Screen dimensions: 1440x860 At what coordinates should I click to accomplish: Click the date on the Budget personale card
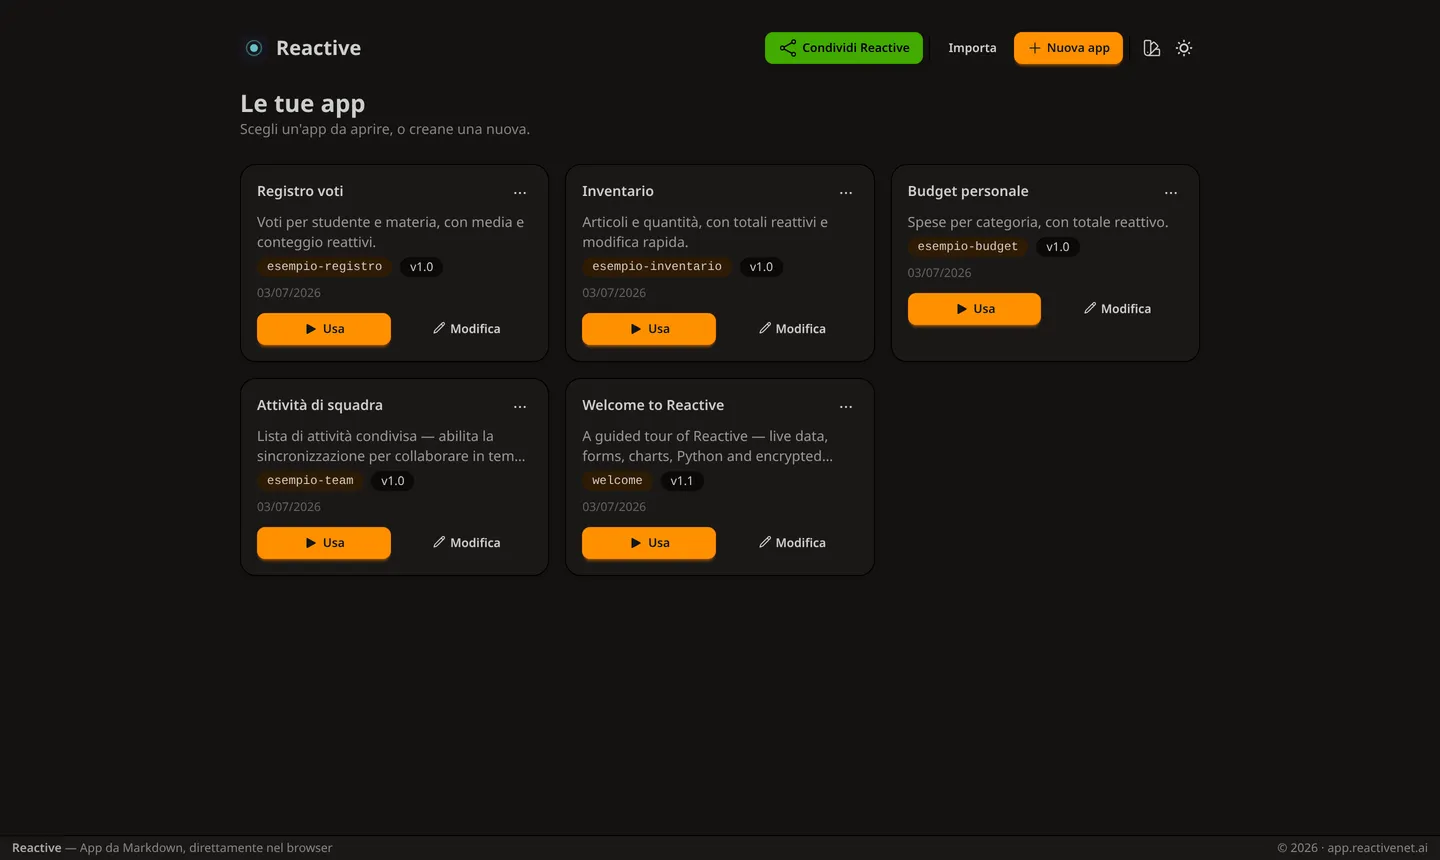coord(939,273)
